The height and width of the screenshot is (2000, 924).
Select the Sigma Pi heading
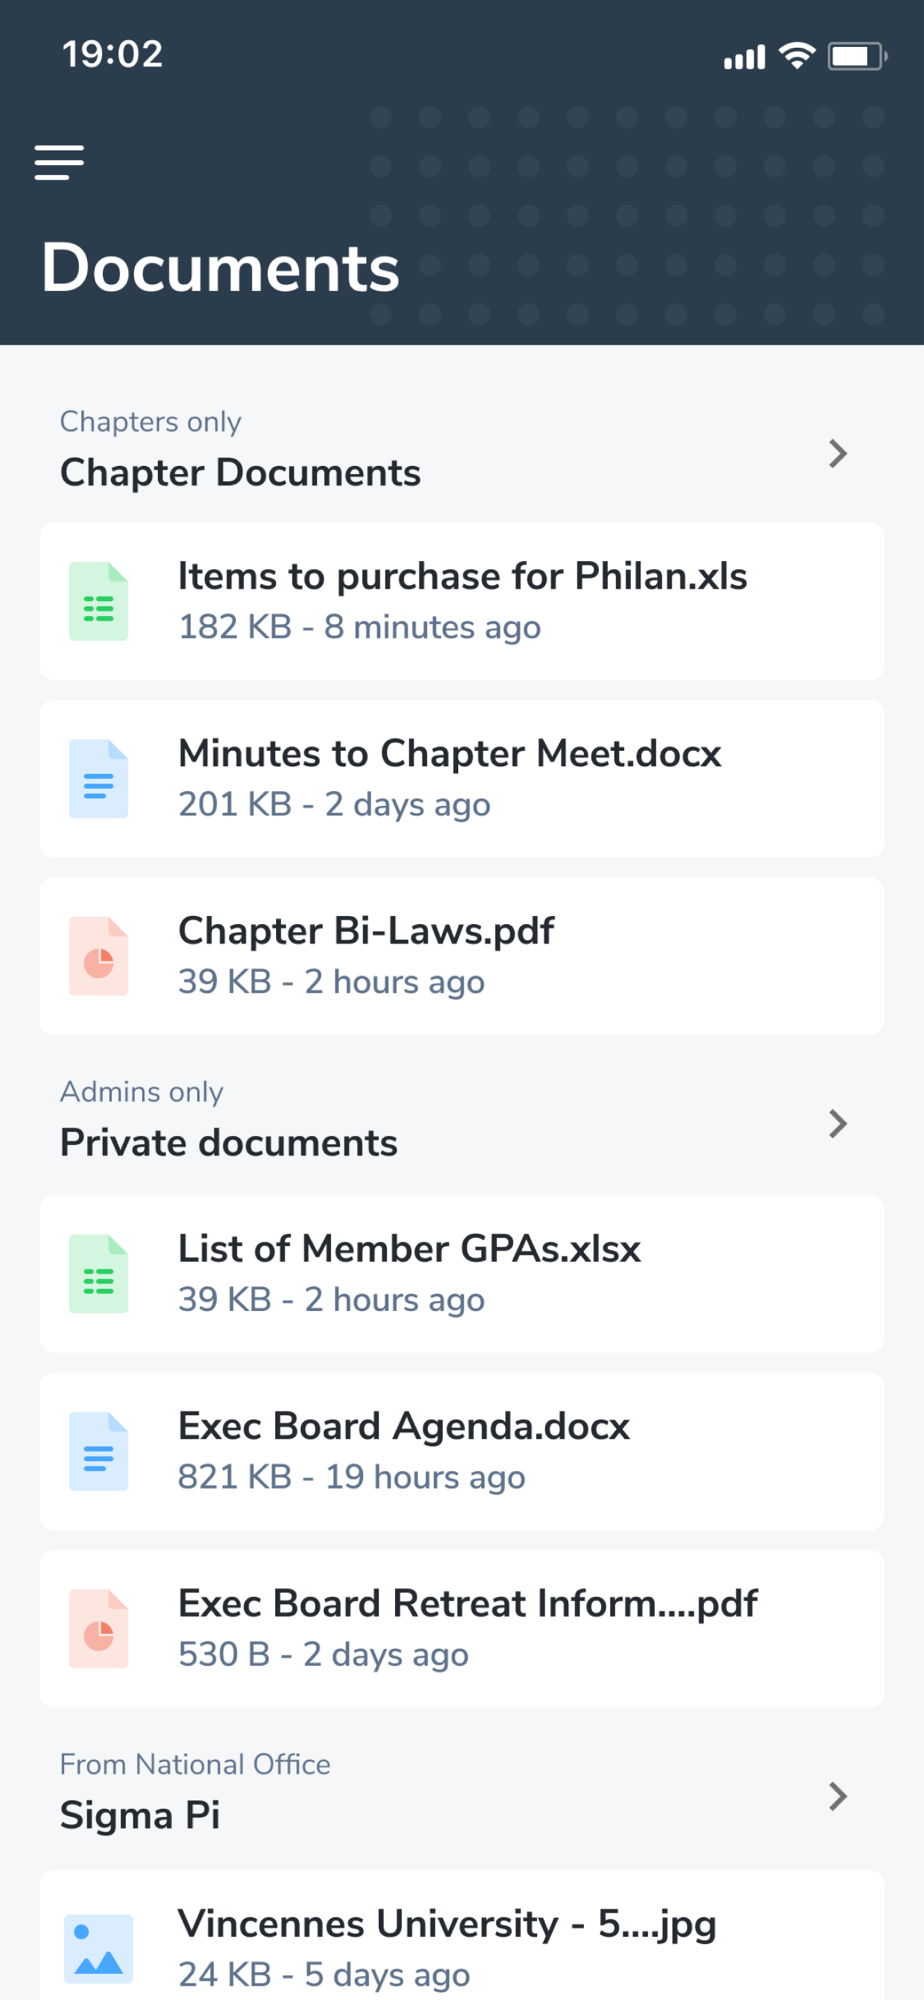click(140, 1815)
